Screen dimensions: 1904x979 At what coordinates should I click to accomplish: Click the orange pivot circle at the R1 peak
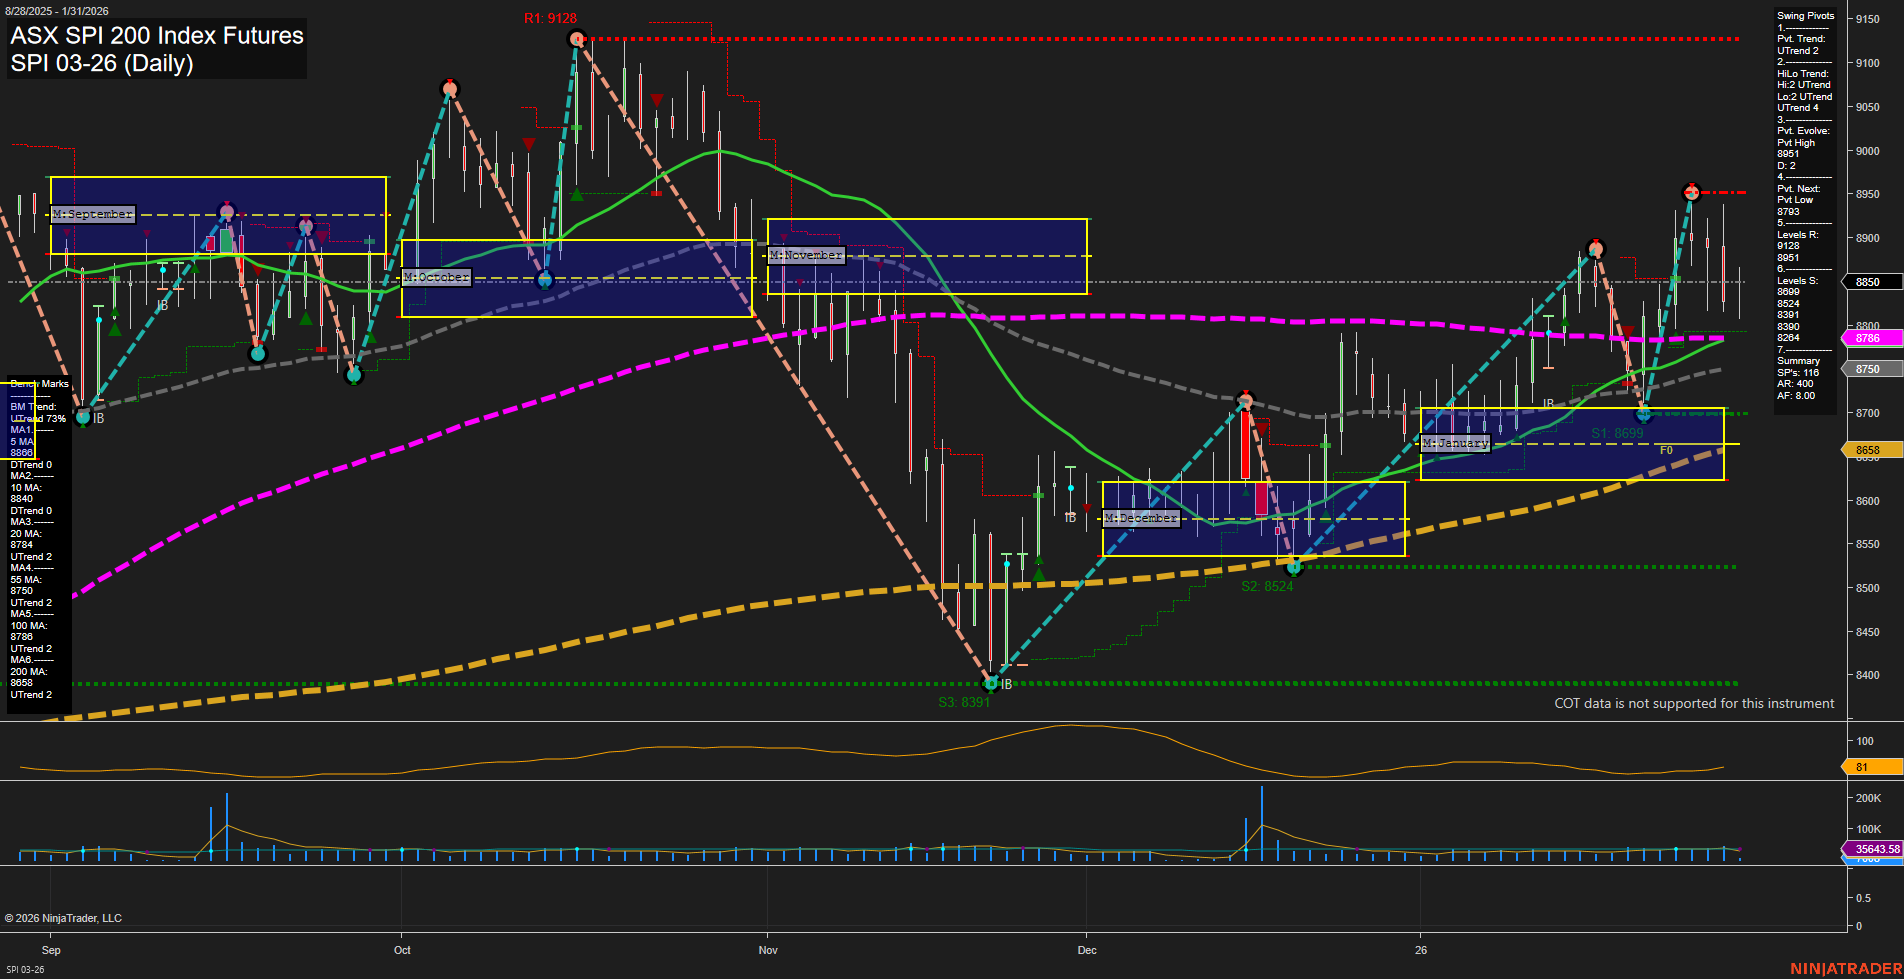click(x=577, y=38)
